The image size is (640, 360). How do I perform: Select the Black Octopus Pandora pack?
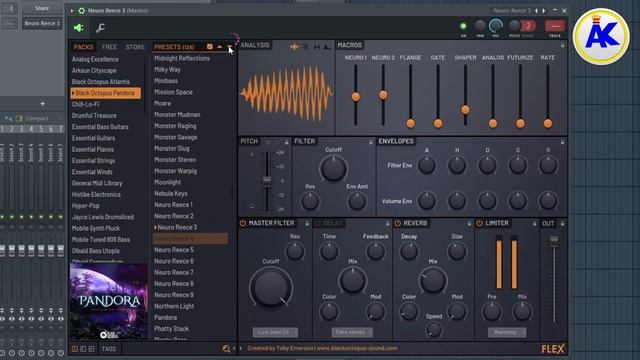105,93
